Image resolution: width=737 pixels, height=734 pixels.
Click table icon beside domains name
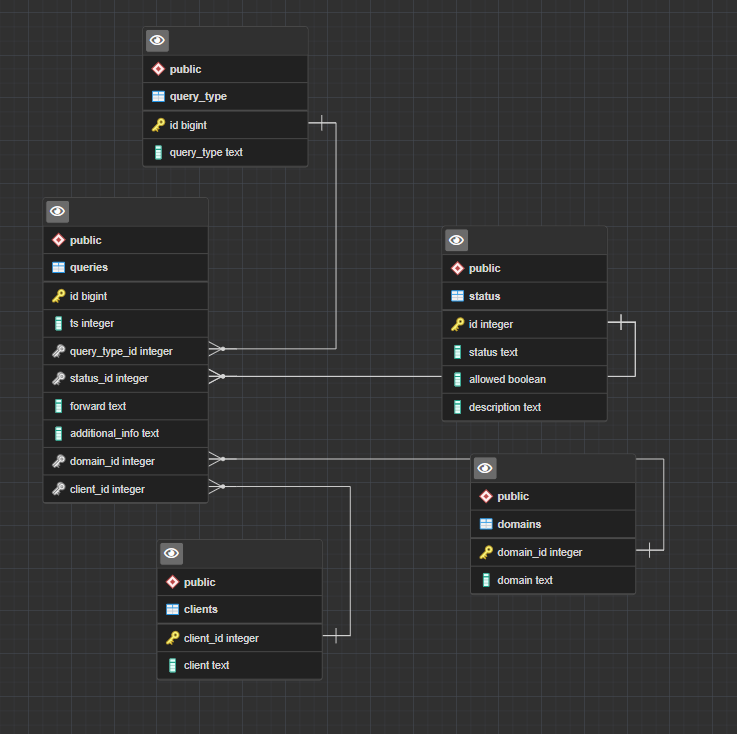click(x=486, y=524)
